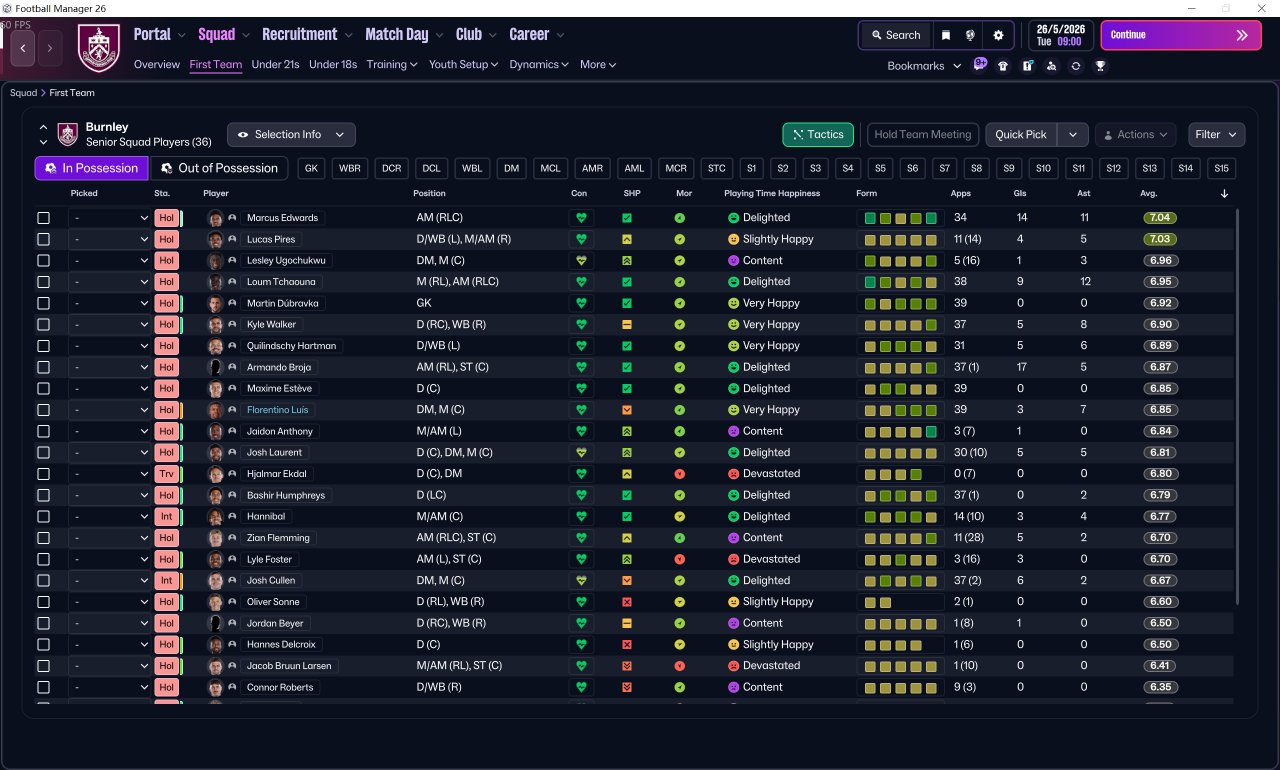Click Marcus Edwards' form squares
The image size is (1280, 770).
(900, 218)
